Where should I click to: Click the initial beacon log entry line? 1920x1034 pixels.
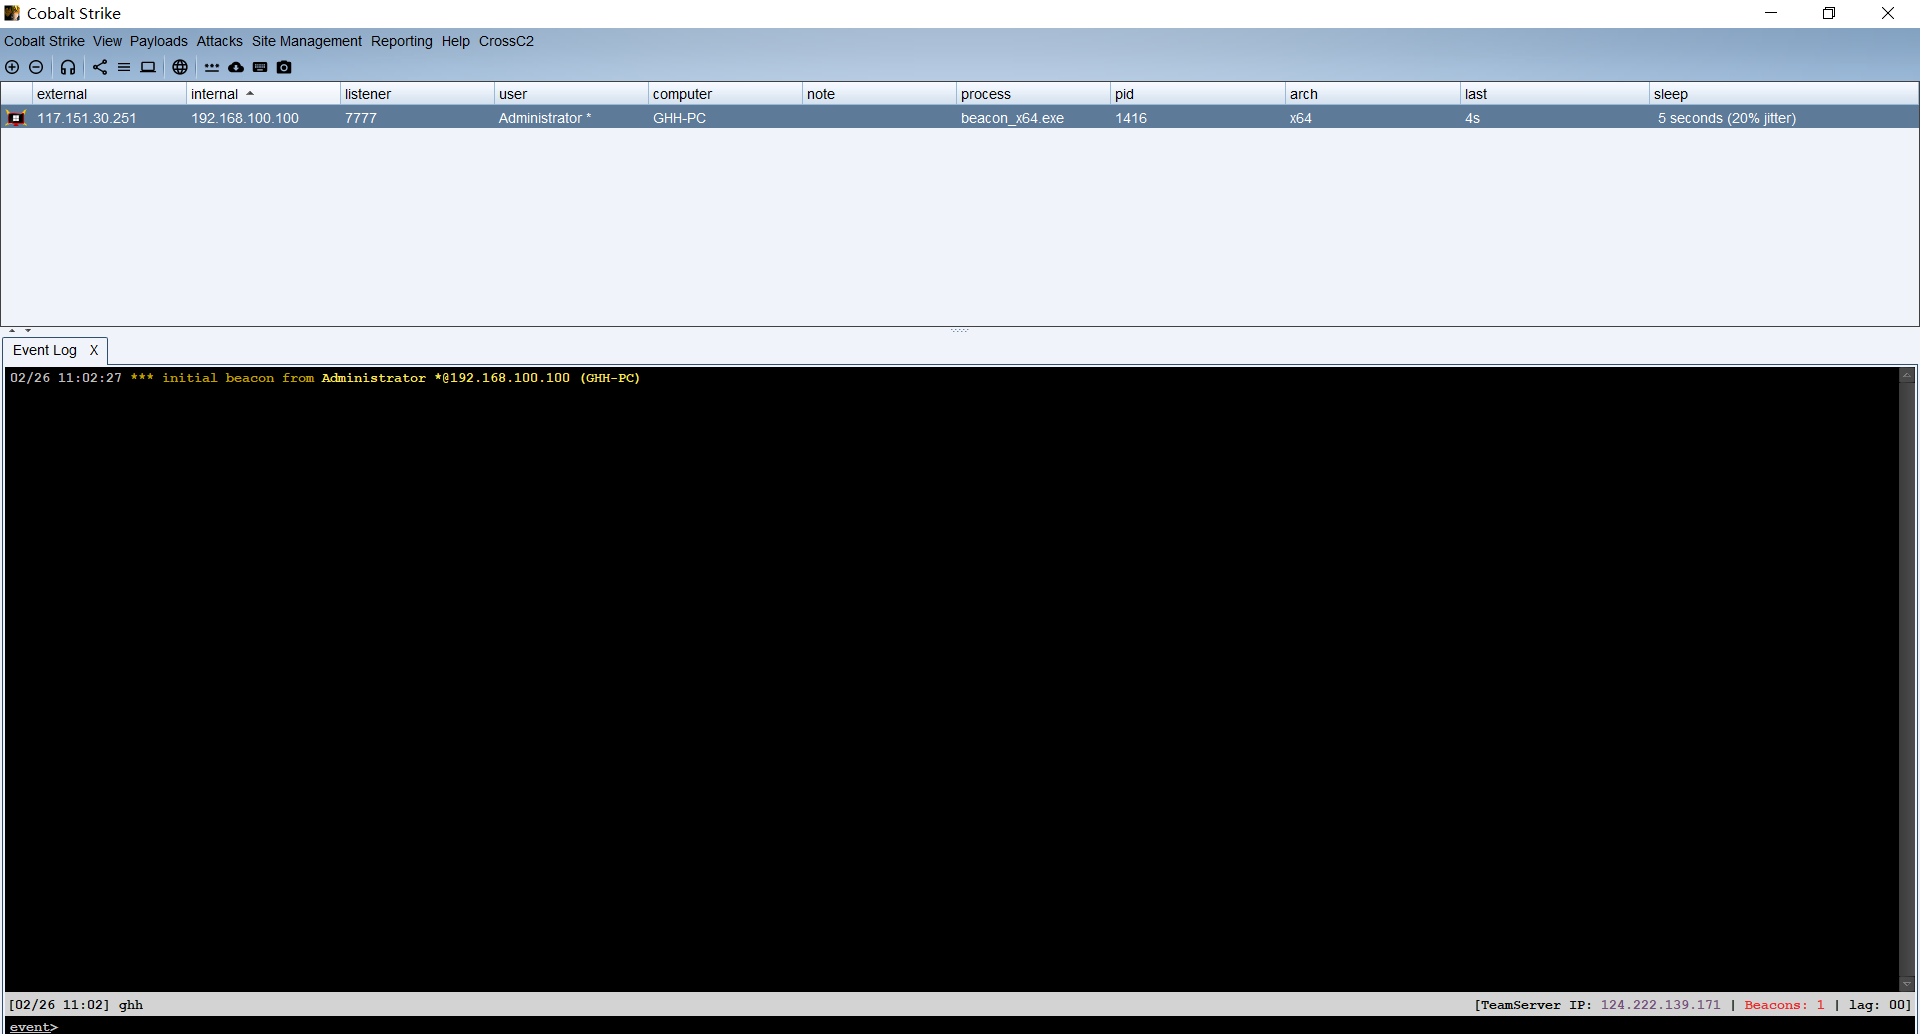325,378
